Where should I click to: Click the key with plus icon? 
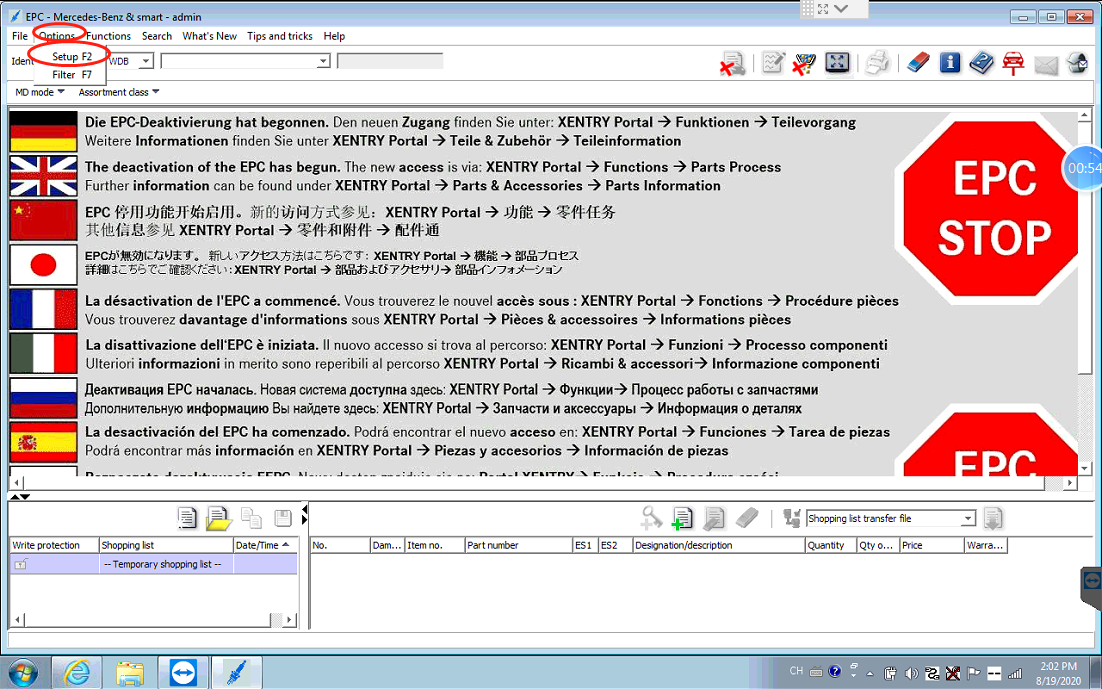coord(652,518)
